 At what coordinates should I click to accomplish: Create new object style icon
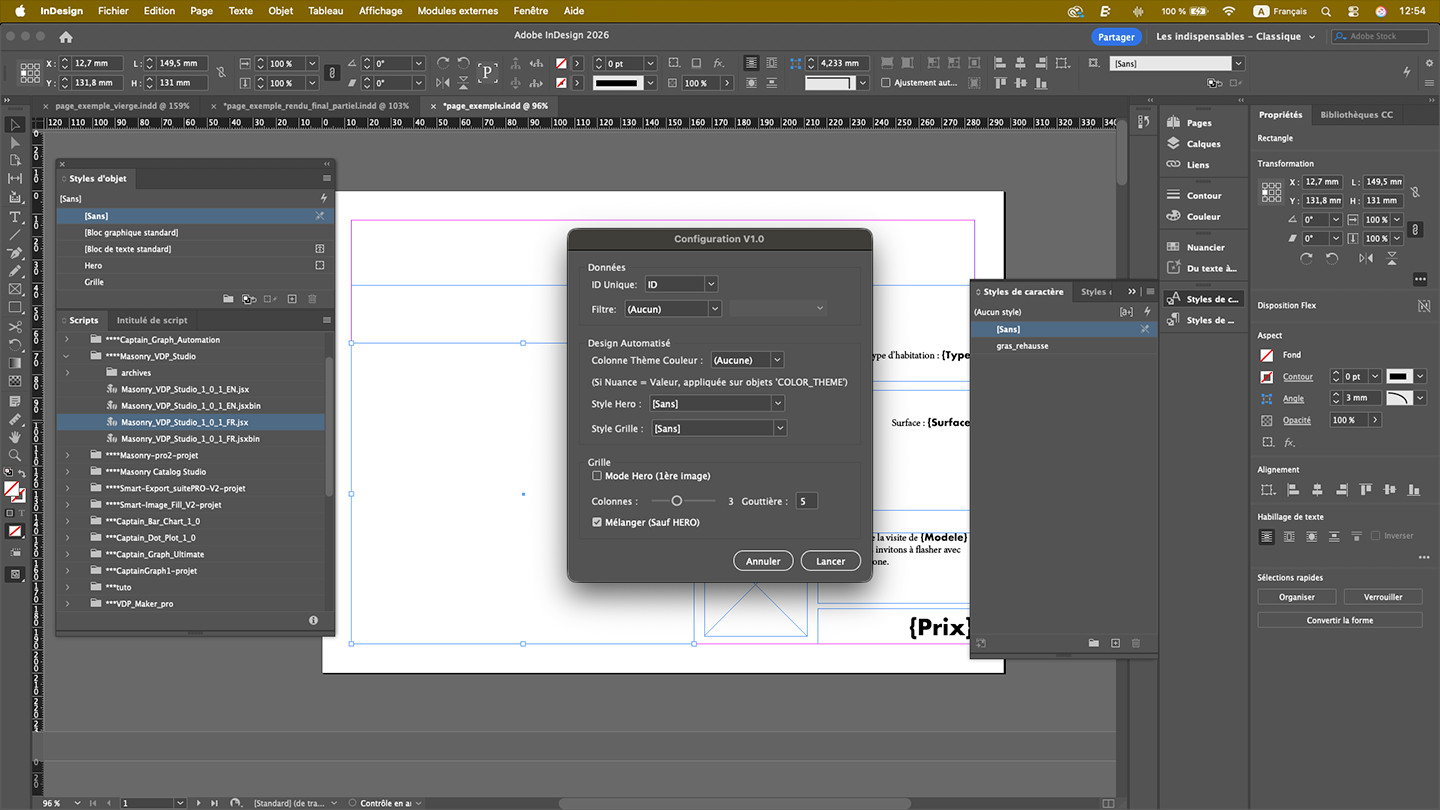pos(292,299)
